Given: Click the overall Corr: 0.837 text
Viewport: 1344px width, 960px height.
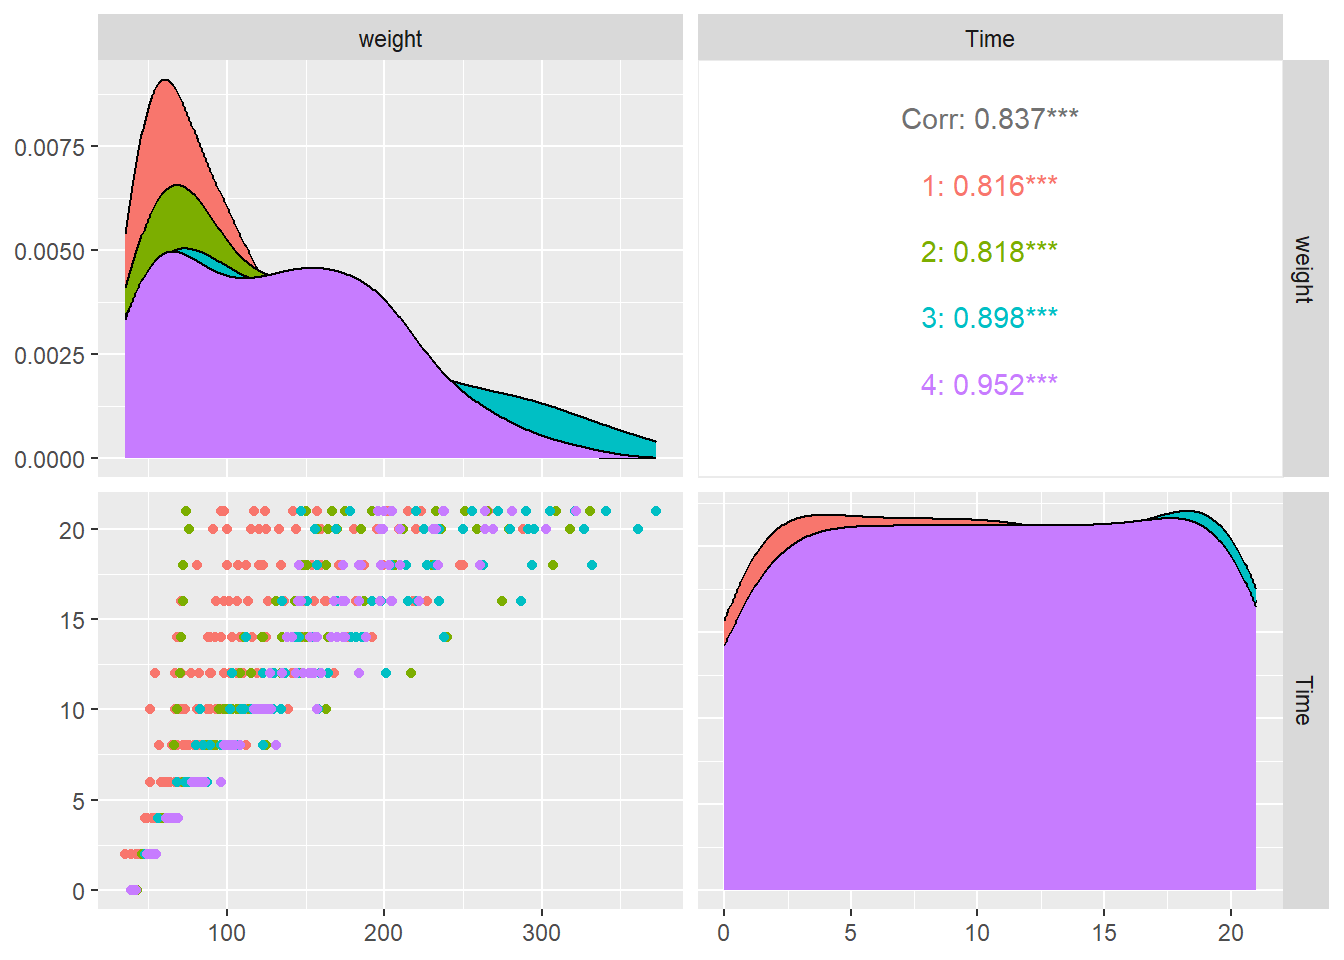Looking at the screenshot, I should point(989,119).
